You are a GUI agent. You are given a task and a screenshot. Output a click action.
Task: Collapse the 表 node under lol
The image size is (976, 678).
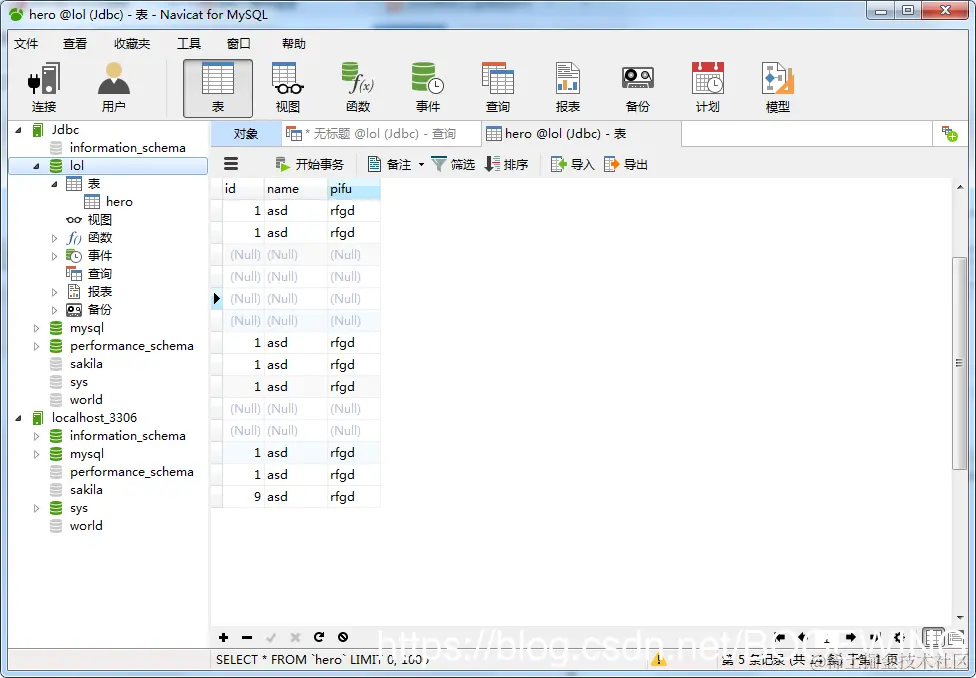pos(54,184)
